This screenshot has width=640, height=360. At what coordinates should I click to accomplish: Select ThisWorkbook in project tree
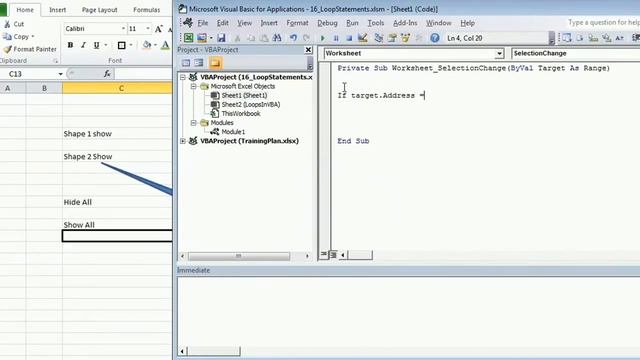(x=241, y=113)
